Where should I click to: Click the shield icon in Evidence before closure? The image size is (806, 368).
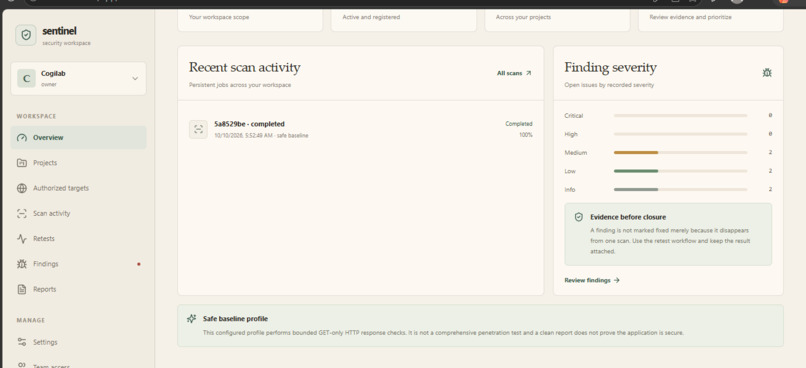click(579, 217)
